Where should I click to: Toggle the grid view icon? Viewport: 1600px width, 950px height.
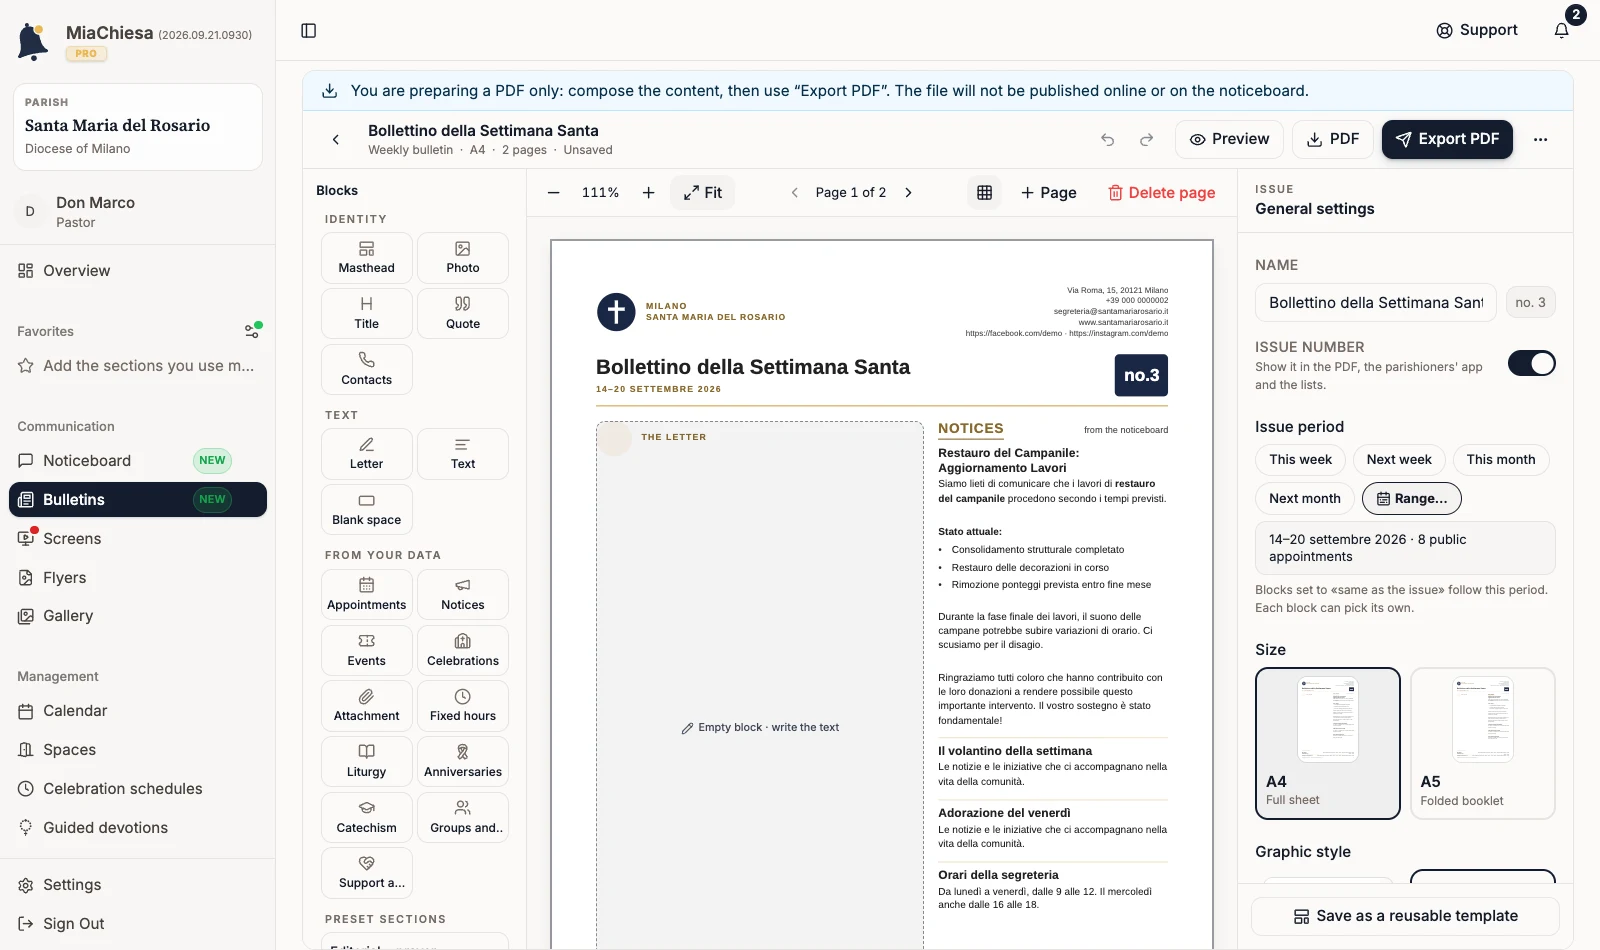[984, 193]
